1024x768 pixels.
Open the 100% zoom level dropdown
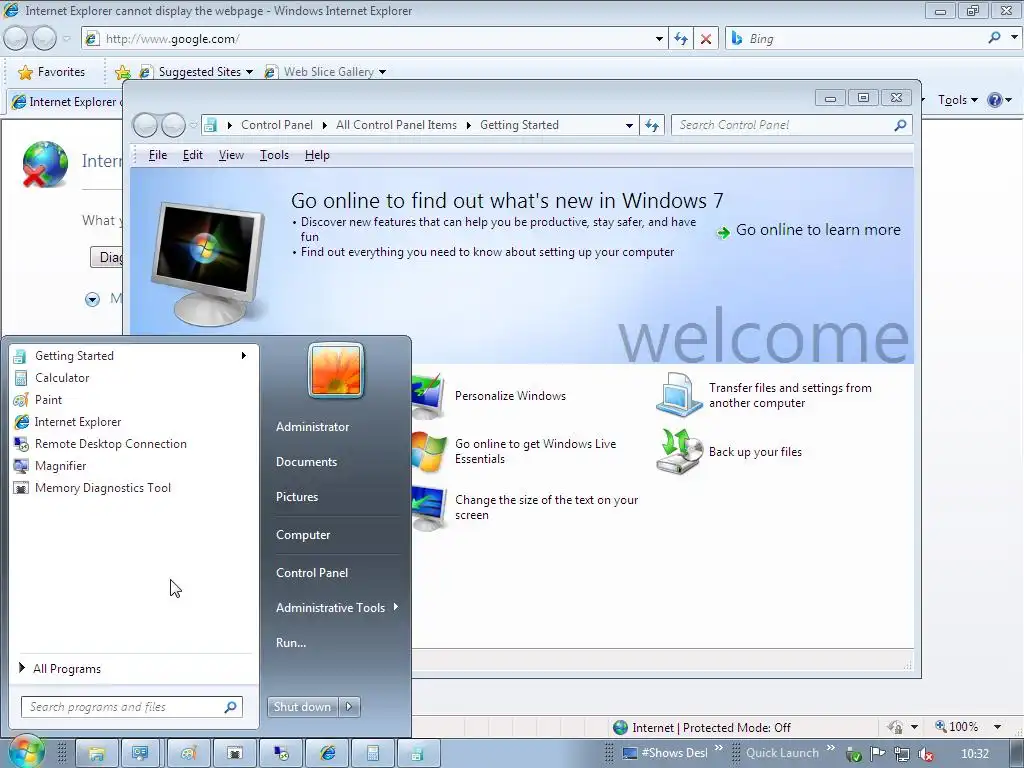tap(997, 727)
